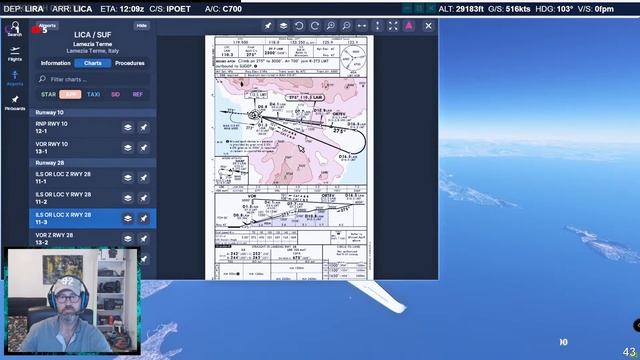Overlay the ILS OR LOC Y RWY 28 chart
Image resolution: width=640 pixels, height=360 pixels.
click(128, 198)
